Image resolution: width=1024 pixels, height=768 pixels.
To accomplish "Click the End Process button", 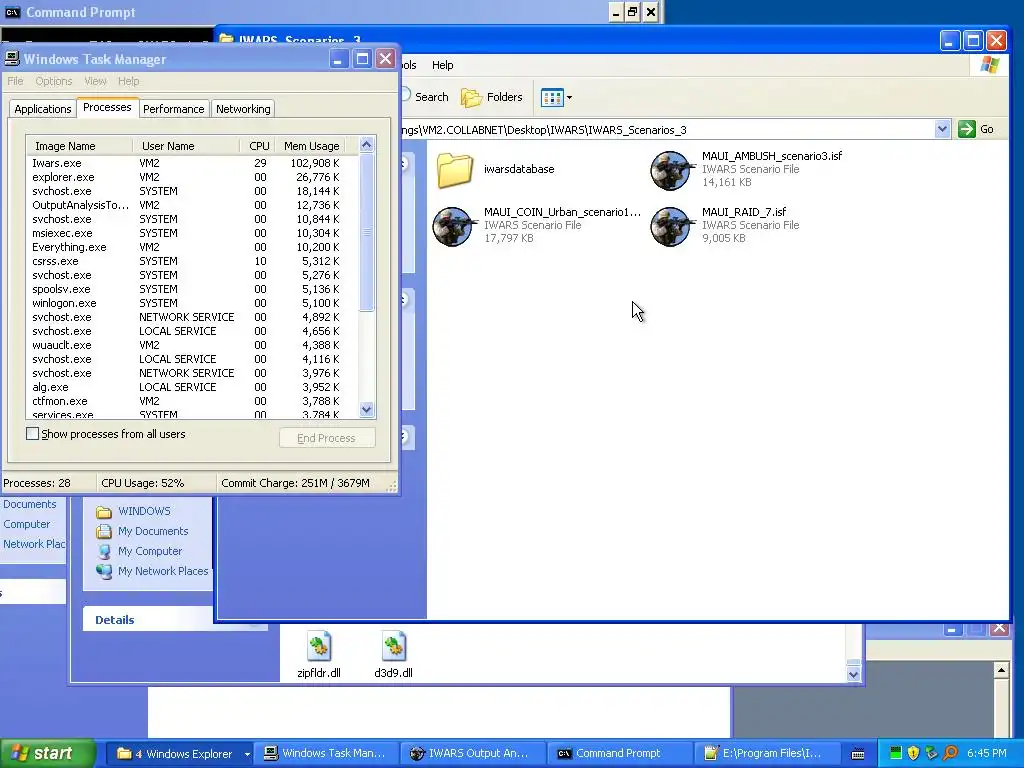I will pyautogui.click(x=327, y=438).
